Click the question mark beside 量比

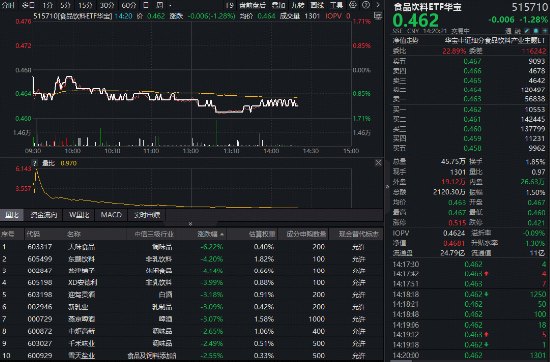(x=34, y=163)
